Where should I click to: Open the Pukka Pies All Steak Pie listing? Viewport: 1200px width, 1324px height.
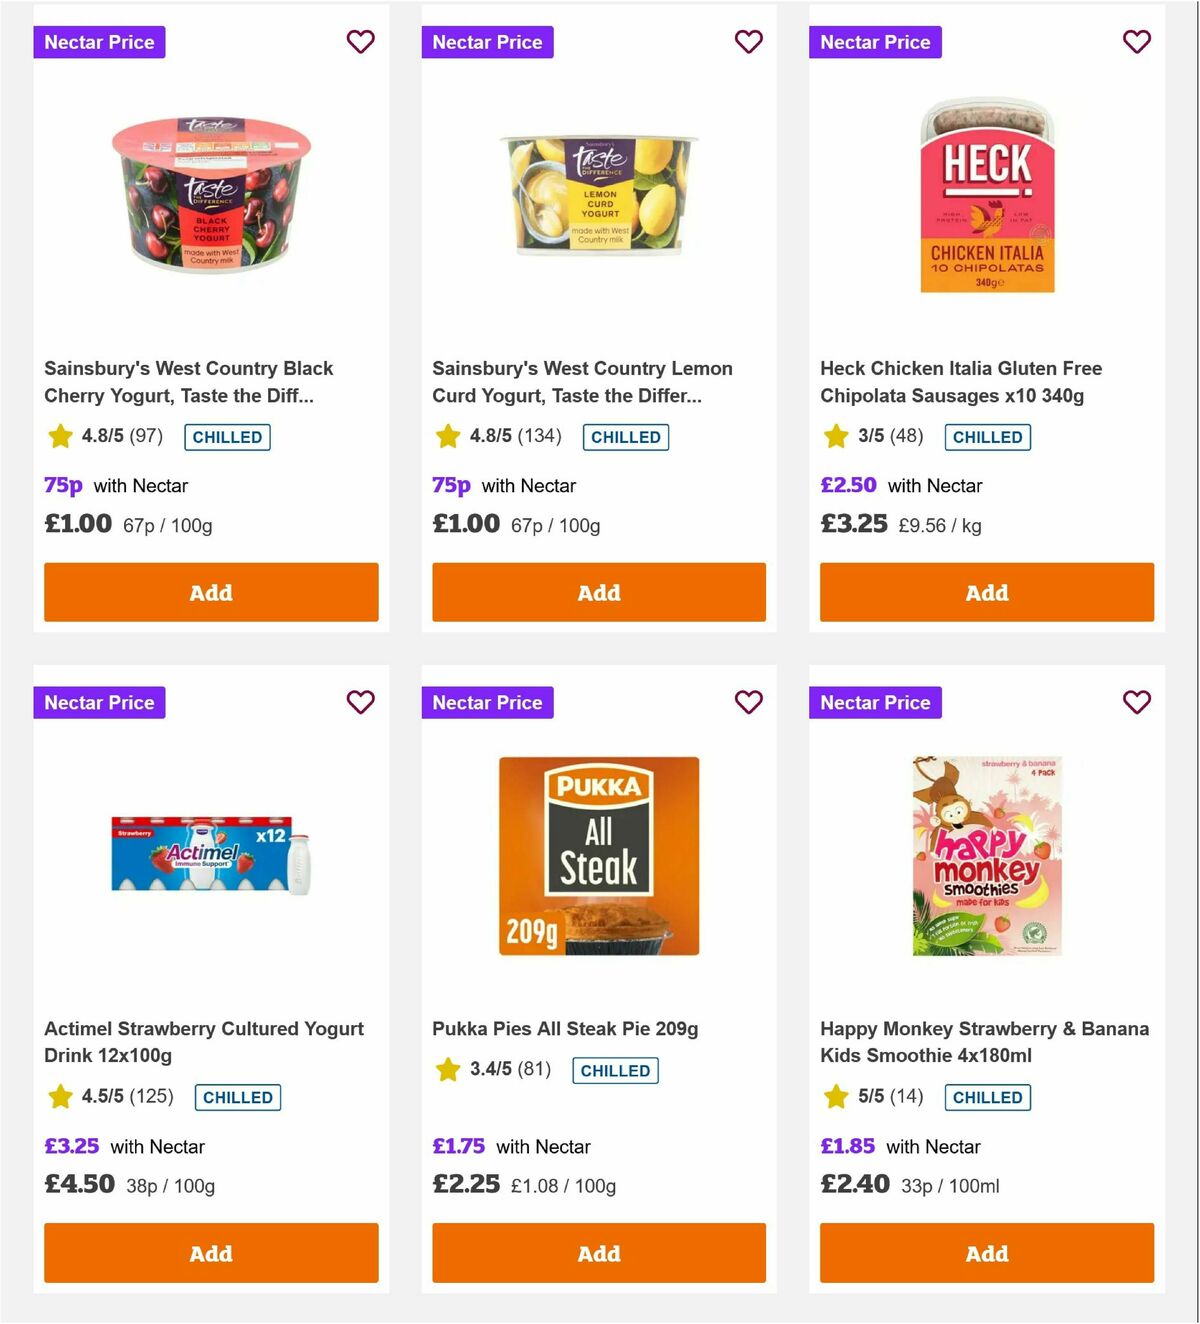(564, 1028)
